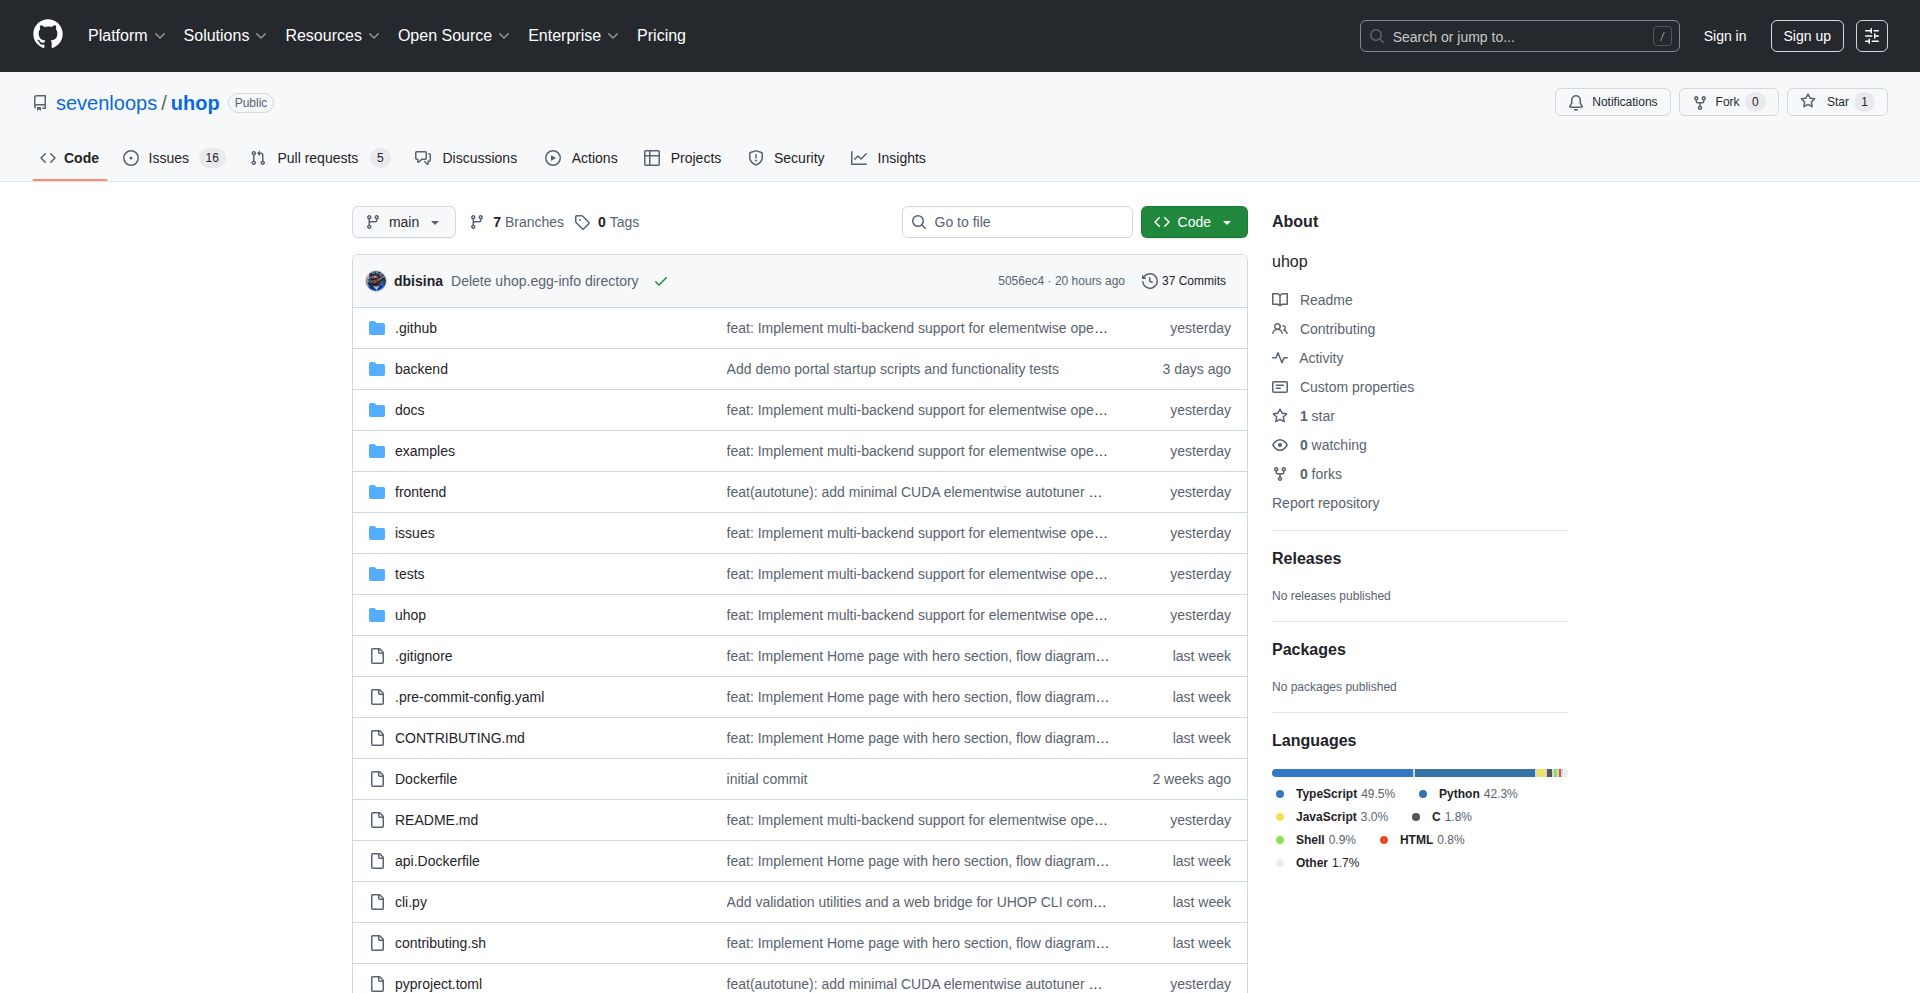Switch to the Pull requests tab
The image size is (1920, 993).
pos(317,158)
